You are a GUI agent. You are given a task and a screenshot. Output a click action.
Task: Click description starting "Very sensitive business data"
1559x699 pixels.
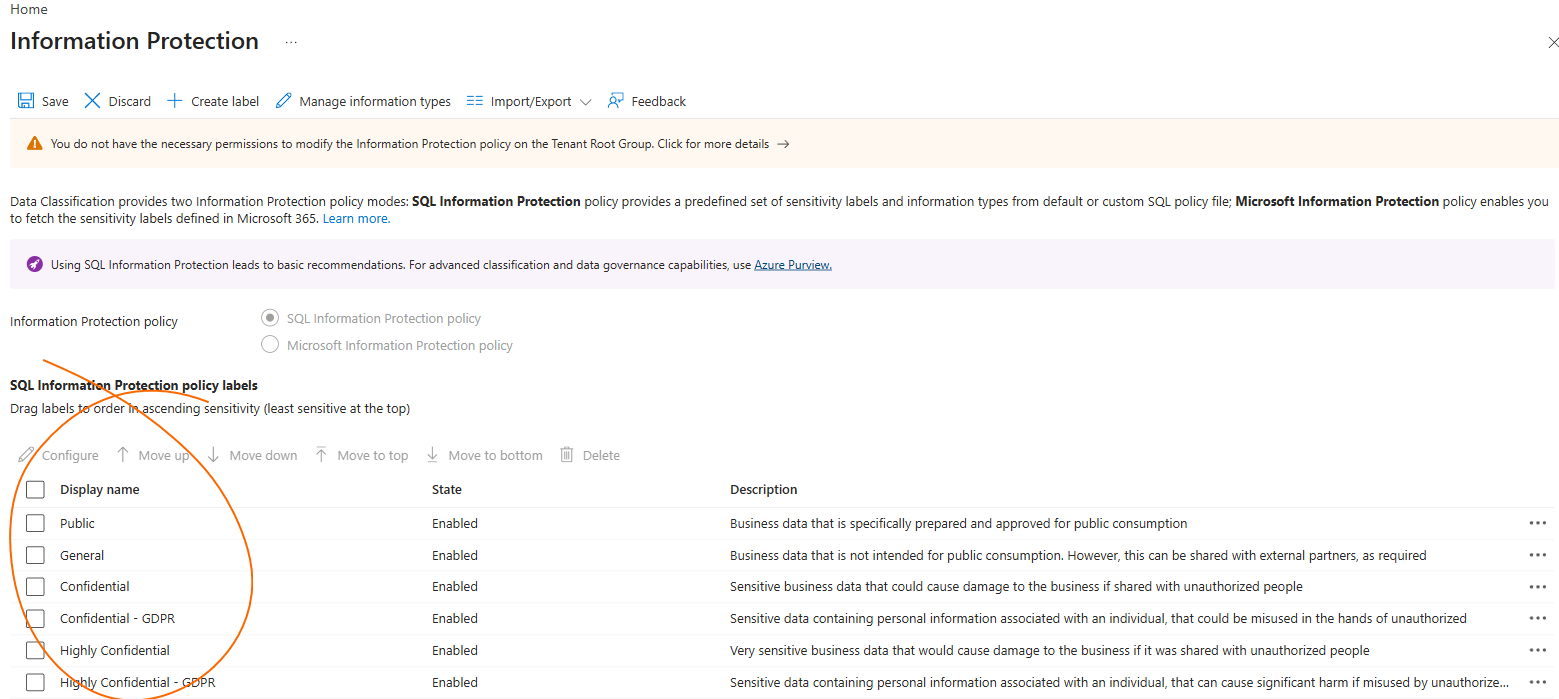pos(1050,650)
